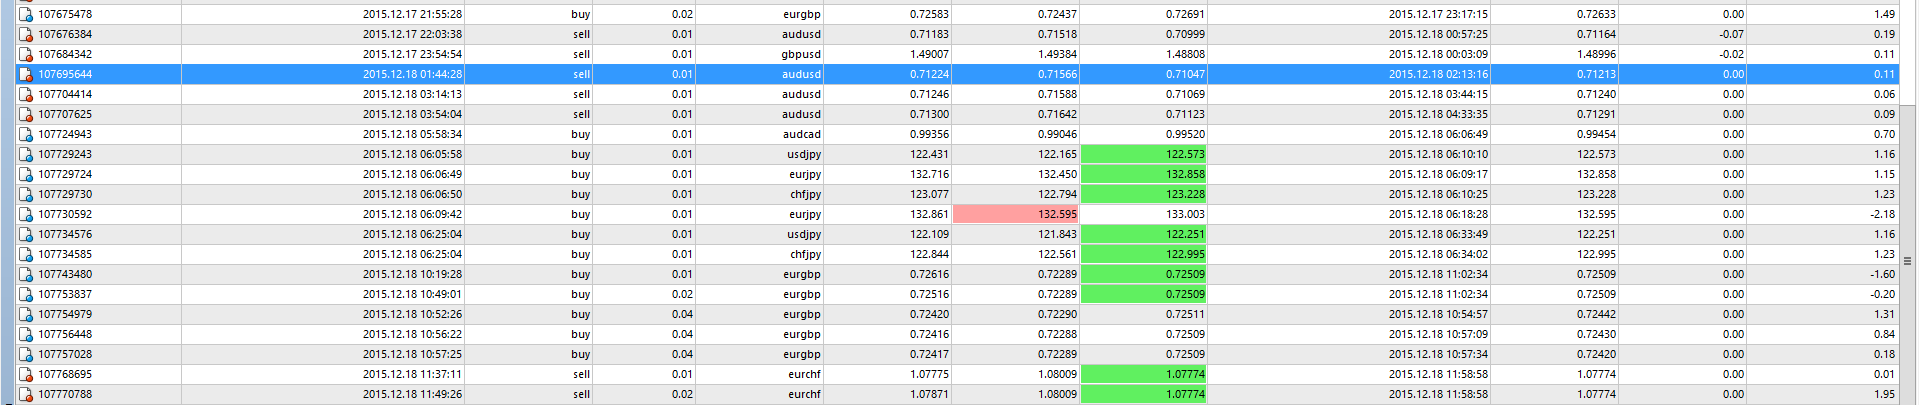Click the profit value -2.18
1919x405 pixels.
point(1883,214)
